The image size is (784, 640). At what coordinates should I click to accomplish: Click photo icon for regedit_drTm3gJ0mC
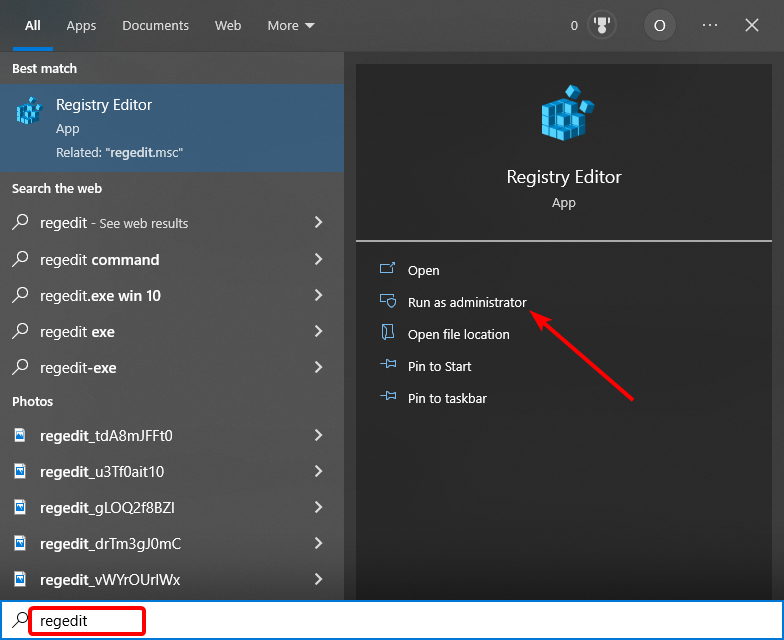click(x=20, y=543)
